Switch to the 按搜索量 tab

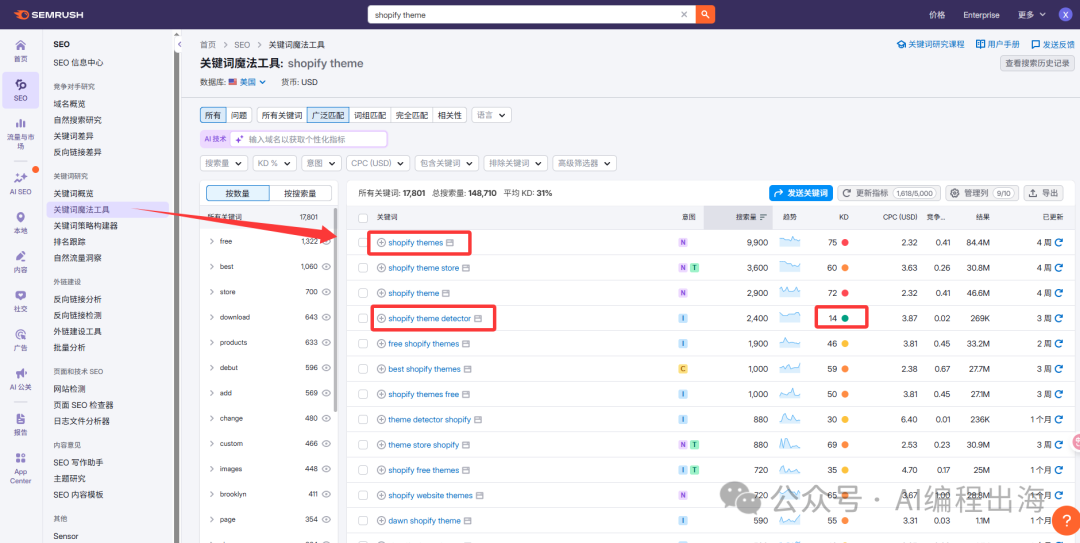[300, 194]
